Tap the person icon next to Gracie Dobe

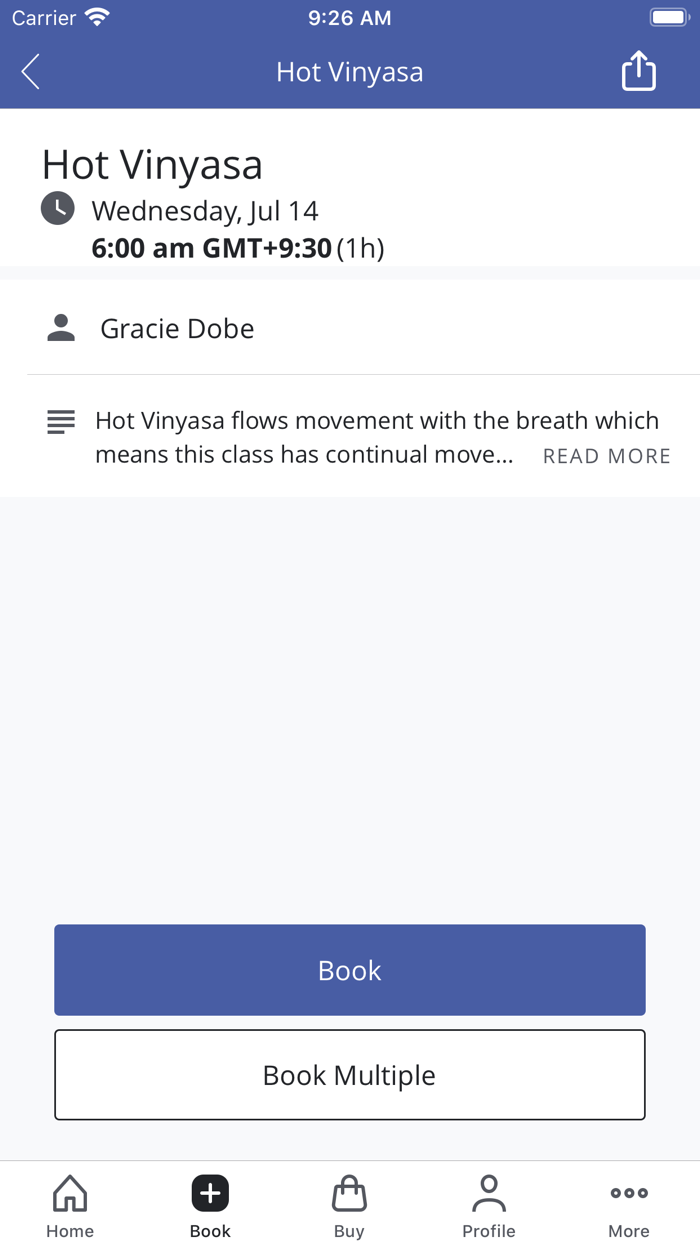pyautogui.click(x=60, y=327)
